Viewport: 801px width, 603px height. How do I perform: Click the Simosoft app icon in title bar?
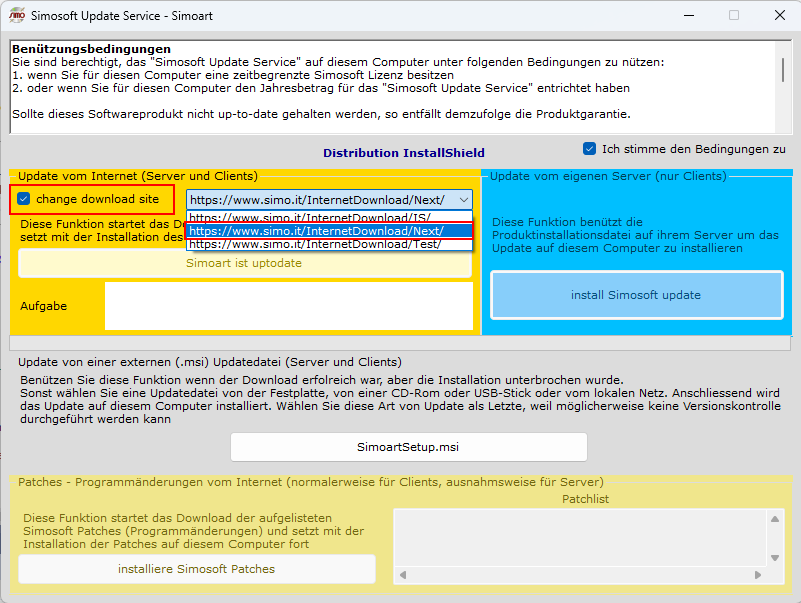tap(17, 16)
